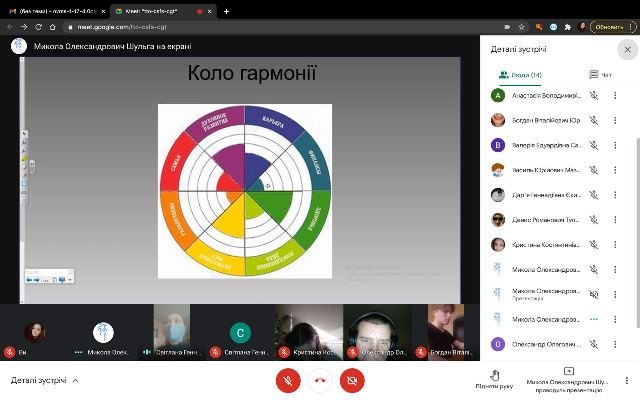
Task: Expand the meeting details chevron
Action: point(76,380)
